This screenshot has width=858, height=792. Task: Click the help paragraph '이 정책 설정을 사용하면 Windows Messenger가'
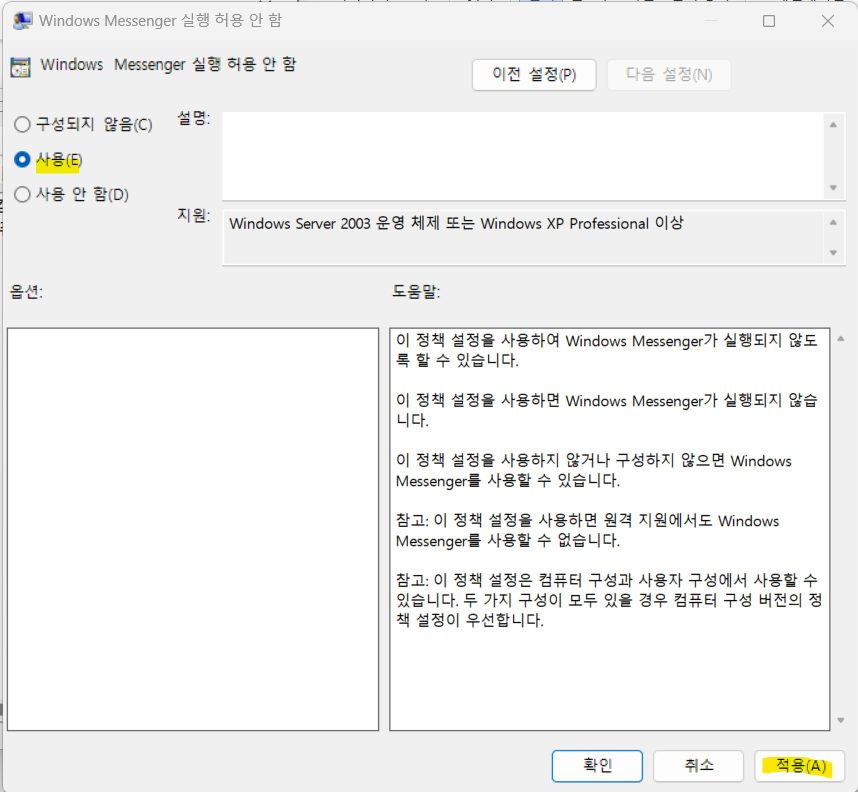[x=607, y=410]
